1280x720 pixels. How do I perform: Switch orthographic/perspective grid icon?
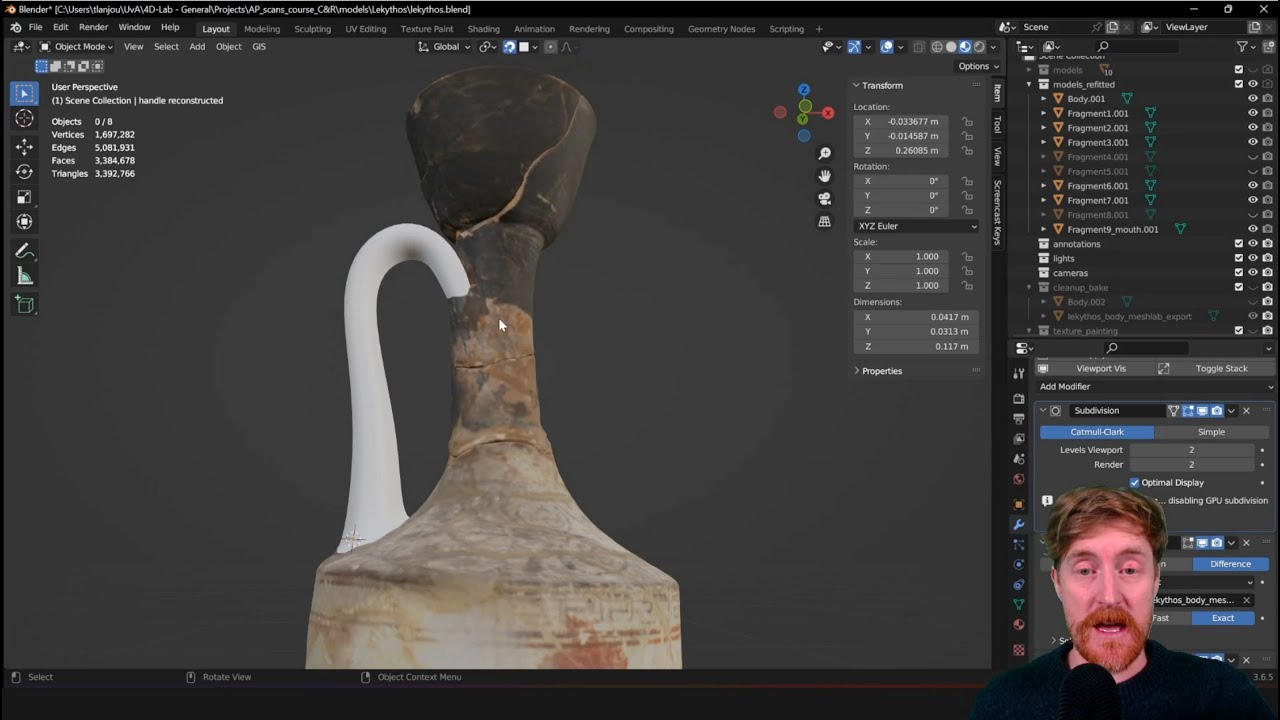[x=824, y=222]
